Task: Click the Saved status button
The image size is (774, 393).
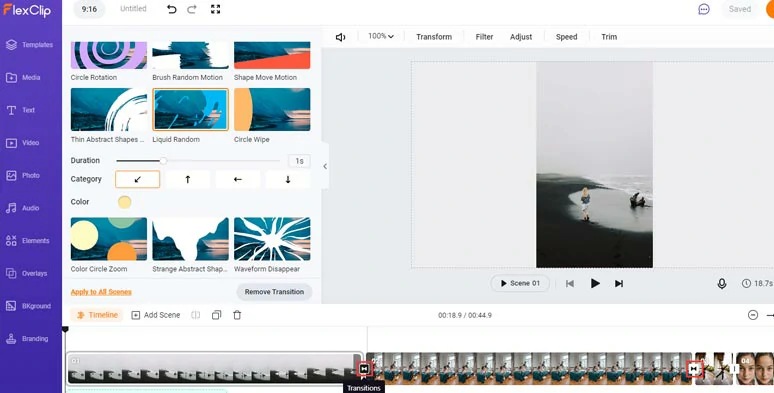Action: [739, 9]
